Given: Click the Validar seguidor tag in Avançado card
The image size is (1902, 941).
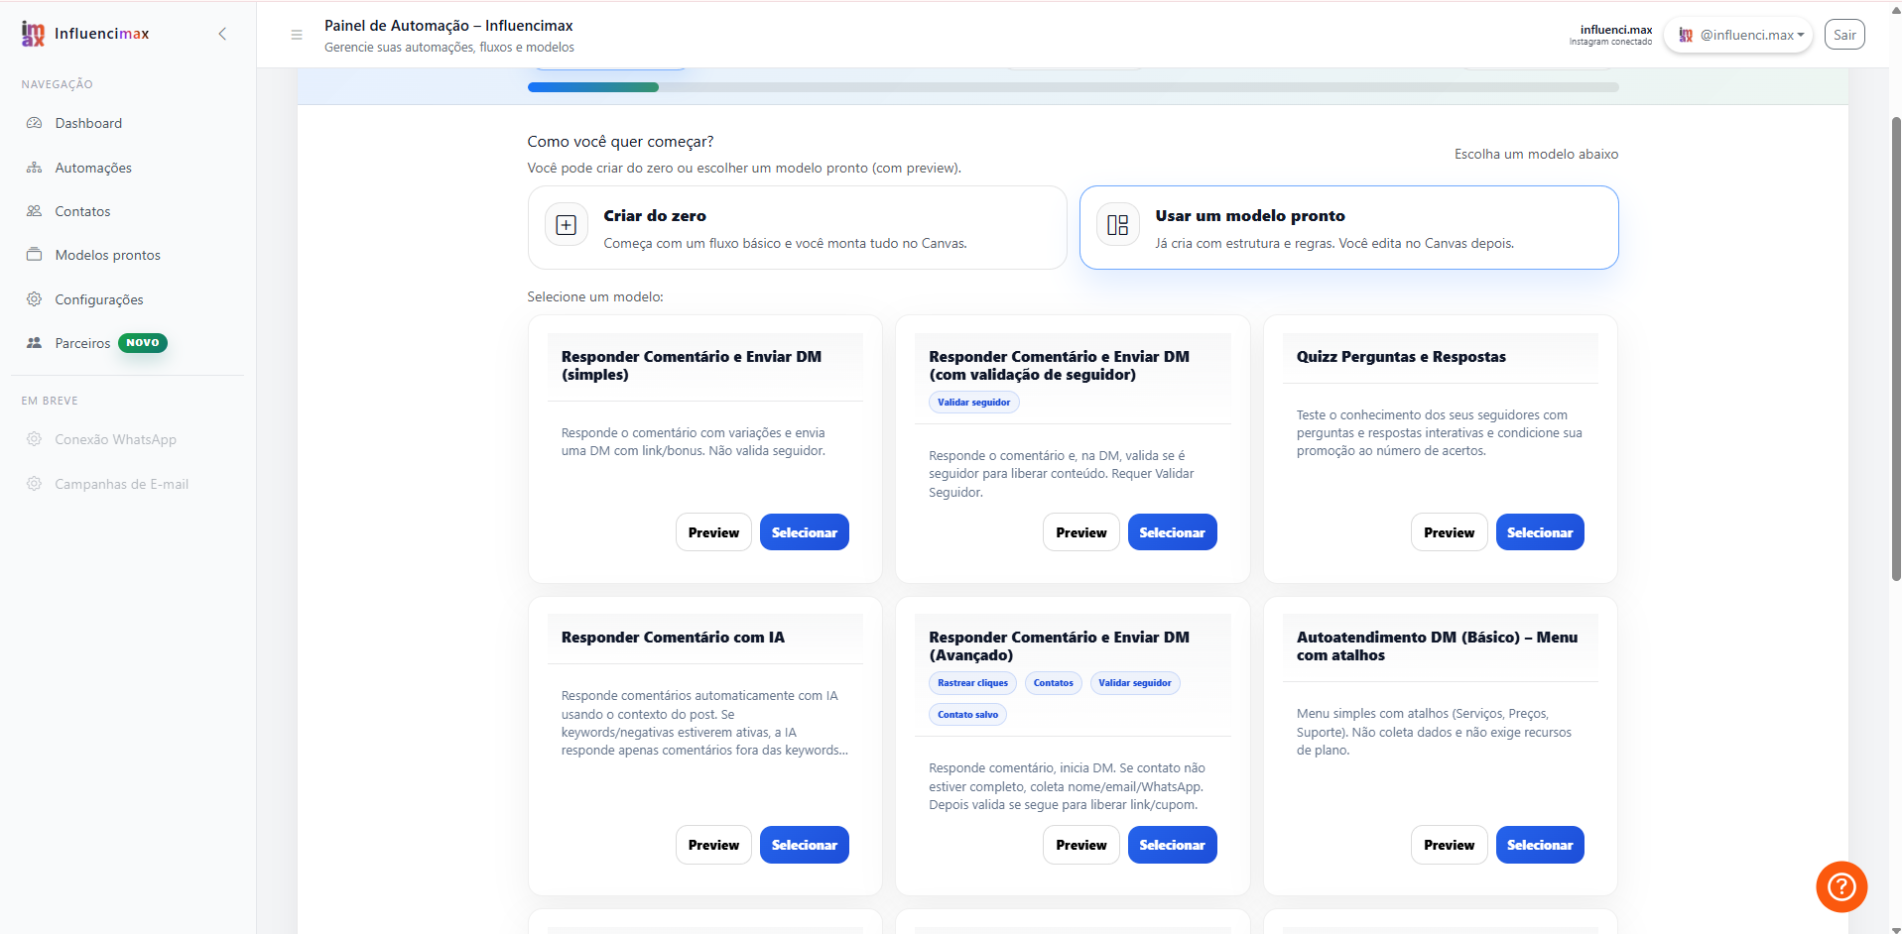Looking at the screenshot, I should 1135,683.
